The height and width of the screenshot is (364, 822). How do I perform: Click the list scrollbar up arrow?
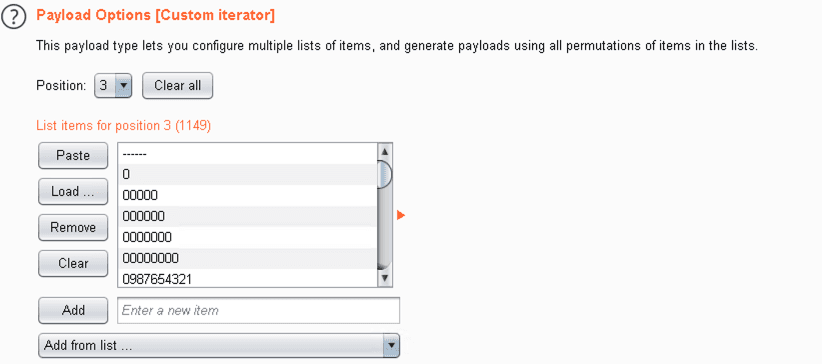385,152
